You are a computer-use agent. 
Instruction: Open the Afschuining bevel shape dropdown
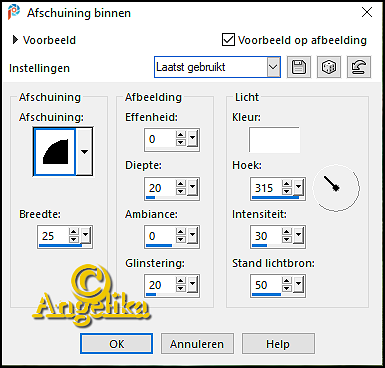tap(84, 152)
